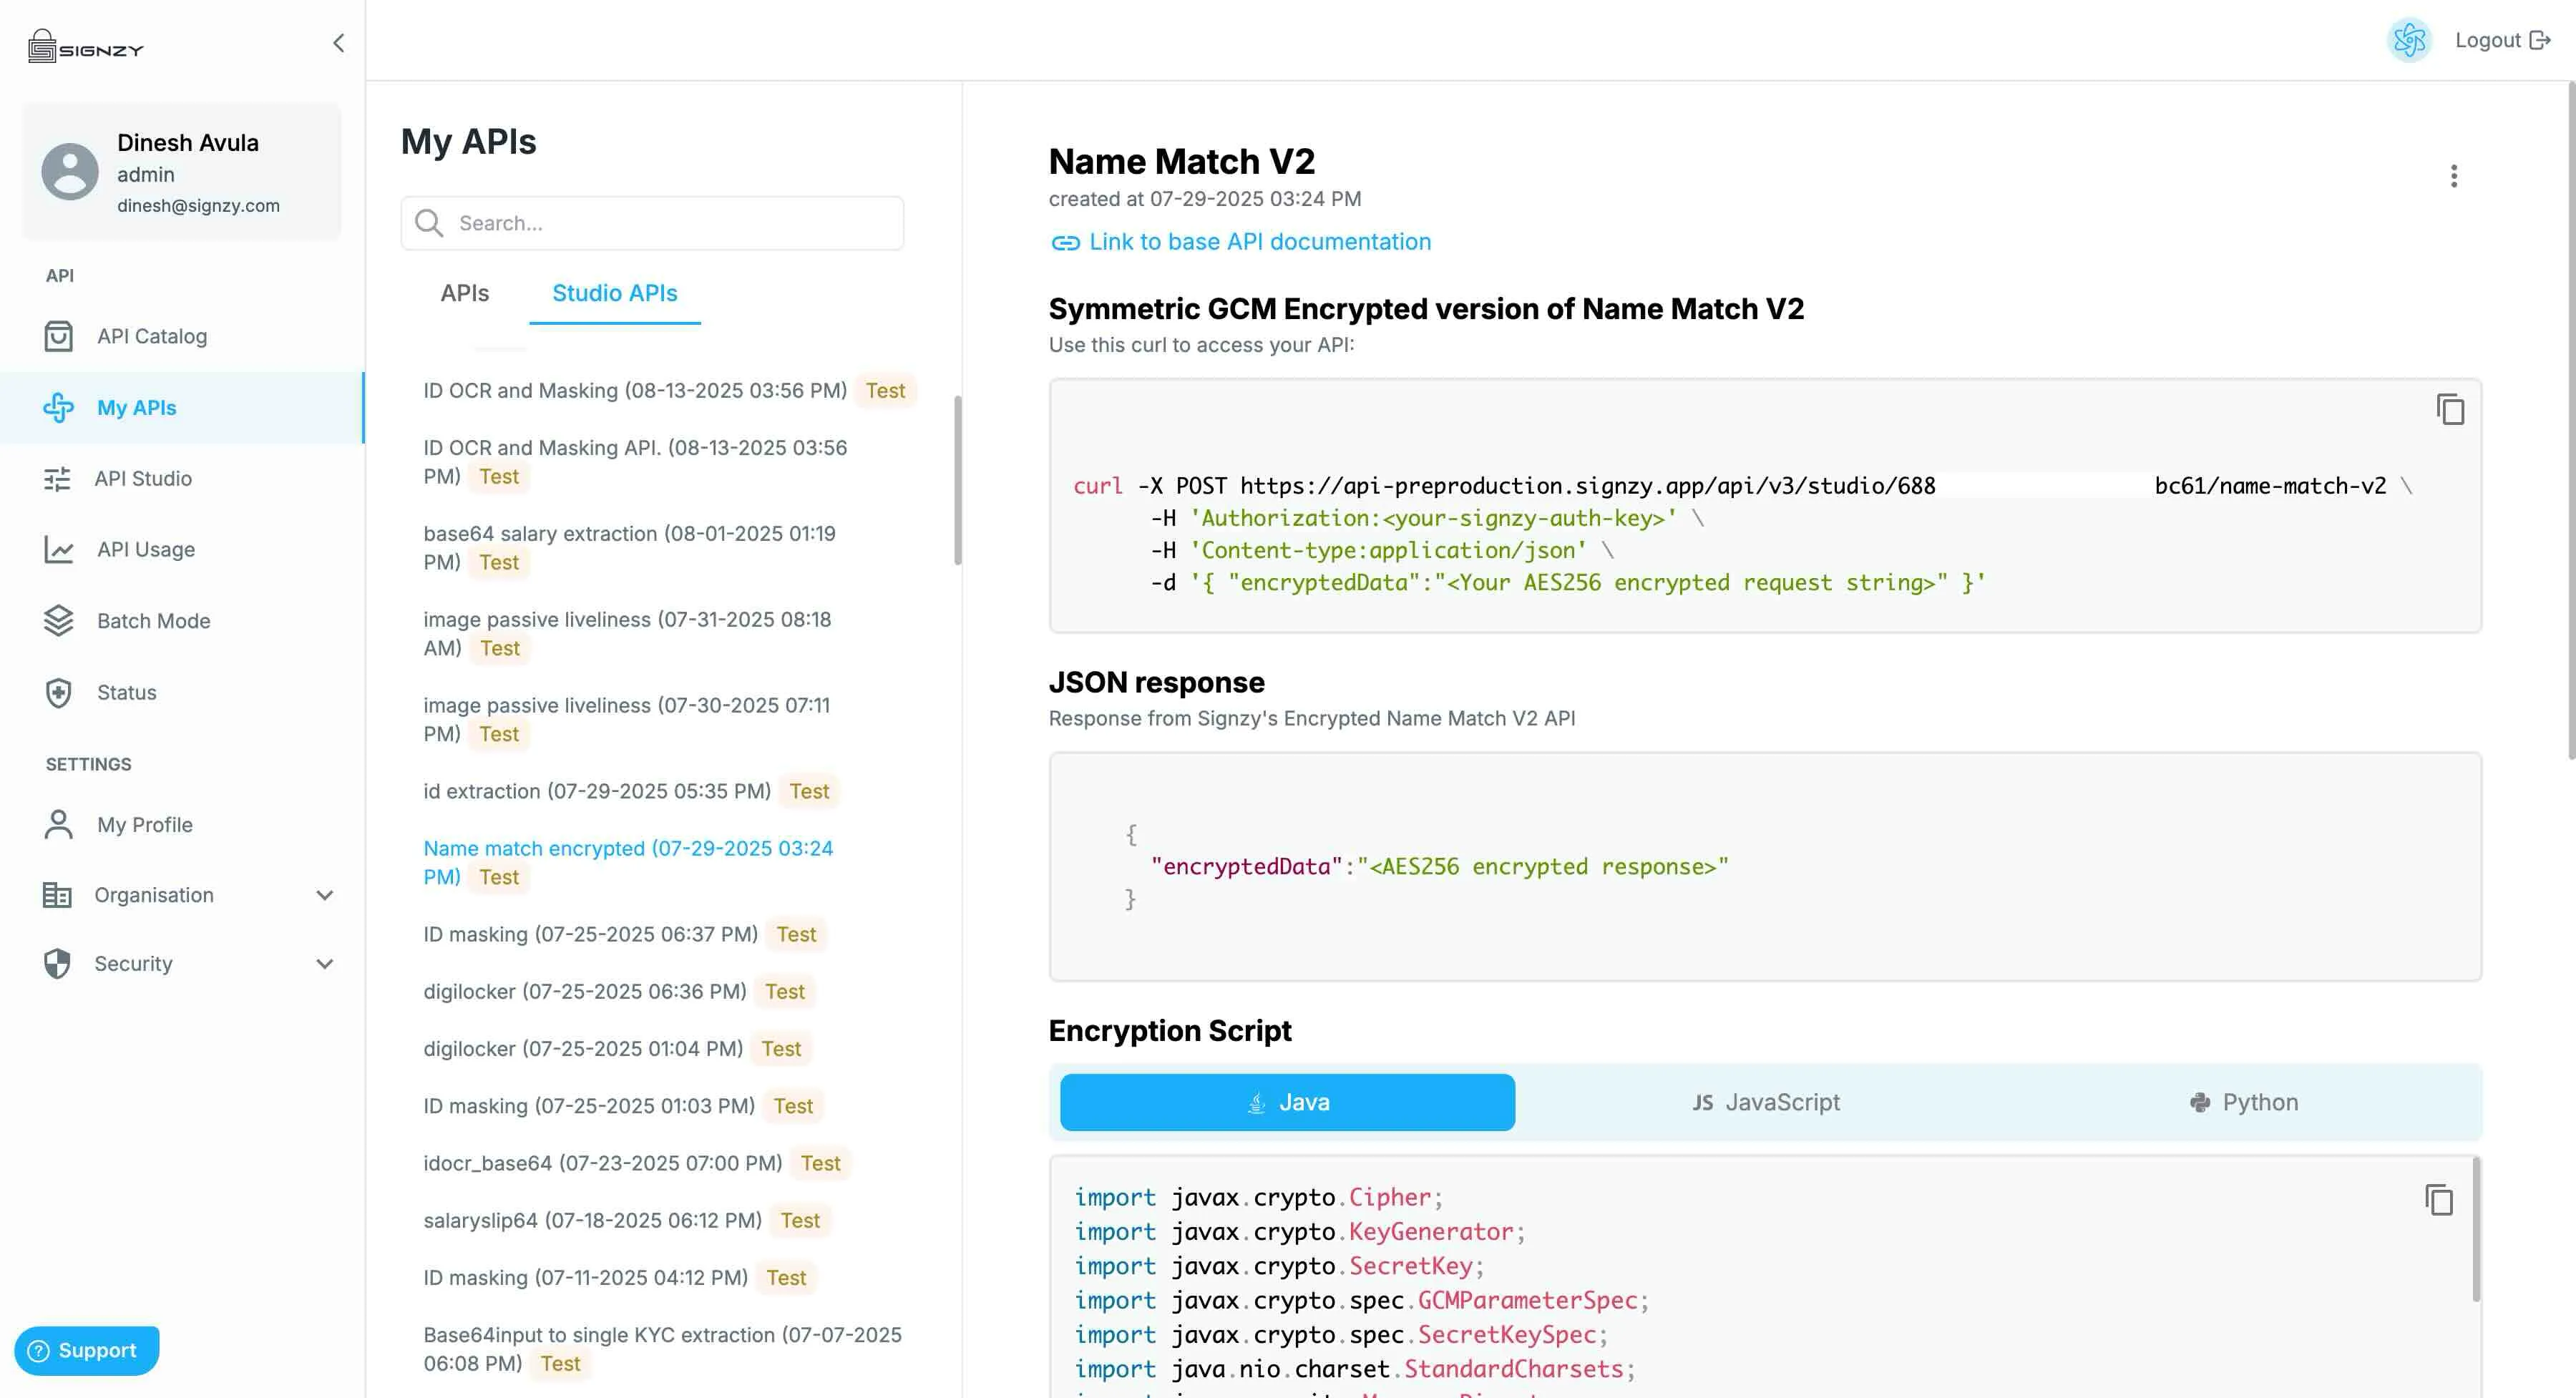Click the link chain icon
Viewport: 2576px width, 1398px height.
pos(1065,242)
